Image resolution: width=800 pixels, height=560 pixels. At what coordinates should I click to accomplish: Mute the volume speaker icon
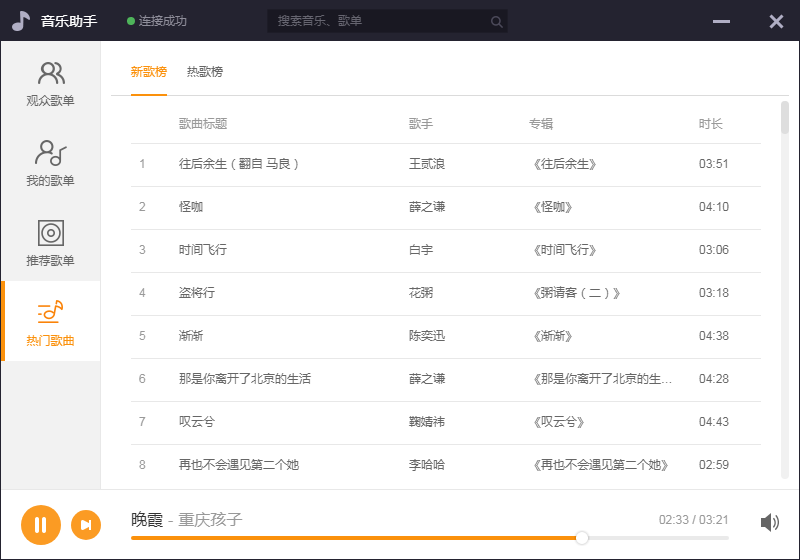tap(769, 522)
